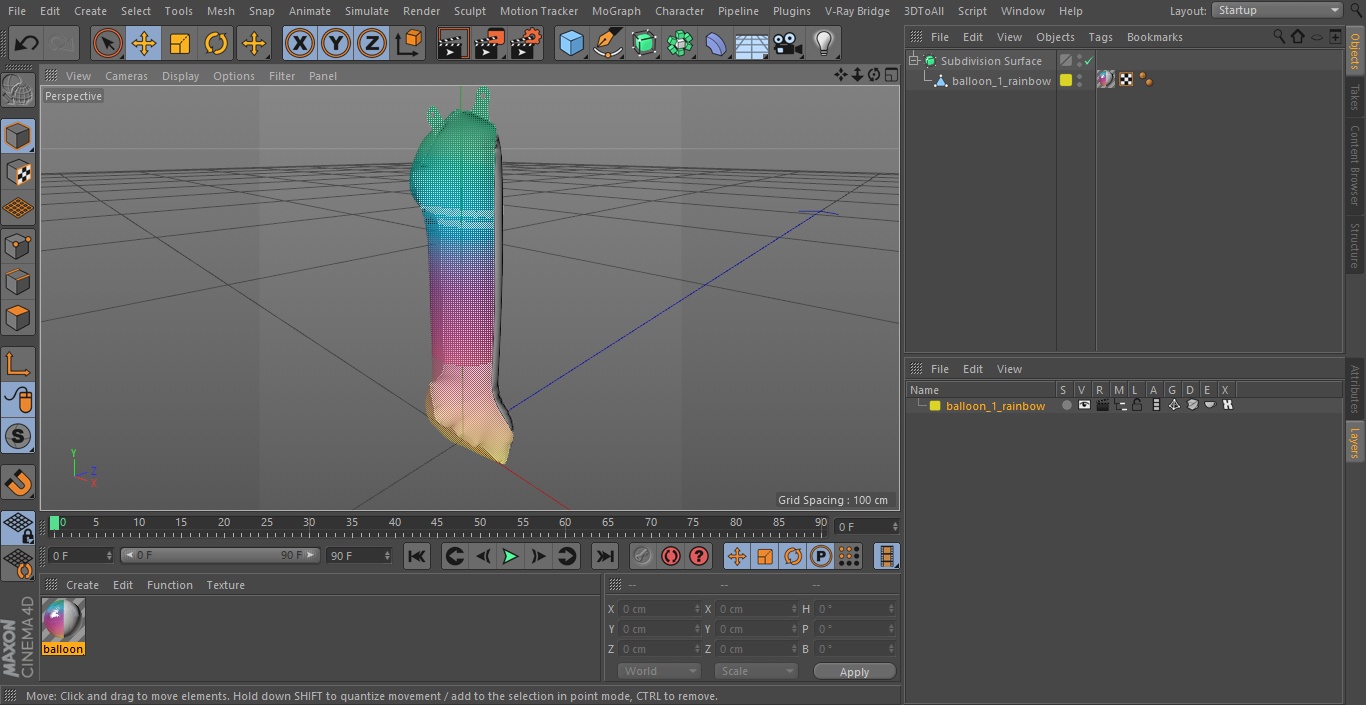The height and width of the screenshot is (705, 1366).
Task: Click balloon_1_rainbow yellow layer swatch in Objects
Action: click(1066, 80)
